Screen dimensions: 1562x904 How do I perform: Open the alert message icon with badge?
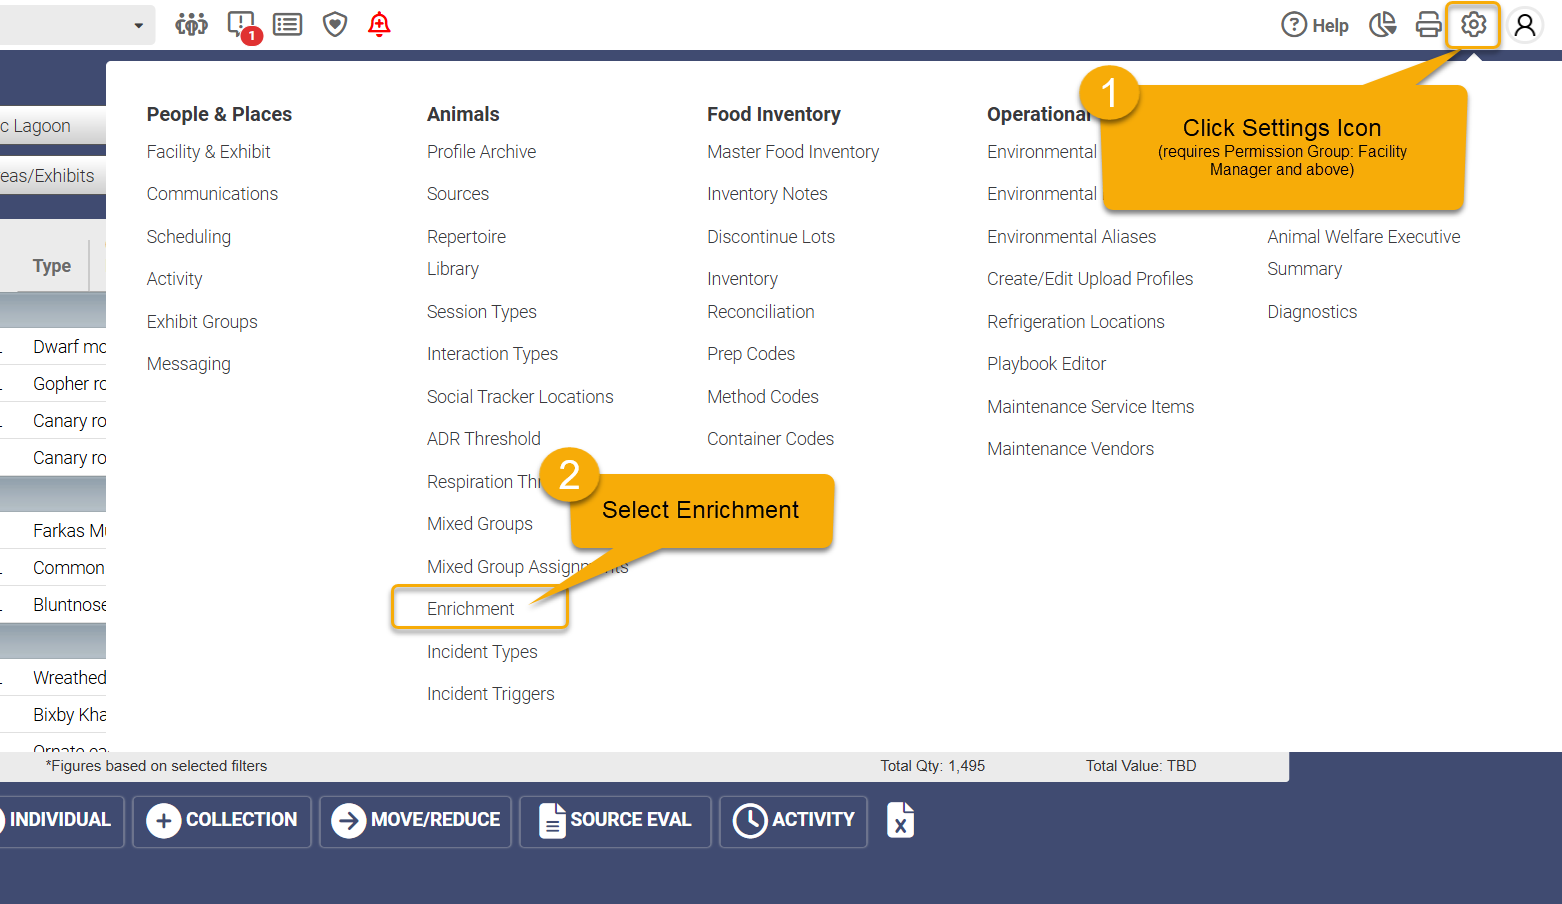(243, 26)
